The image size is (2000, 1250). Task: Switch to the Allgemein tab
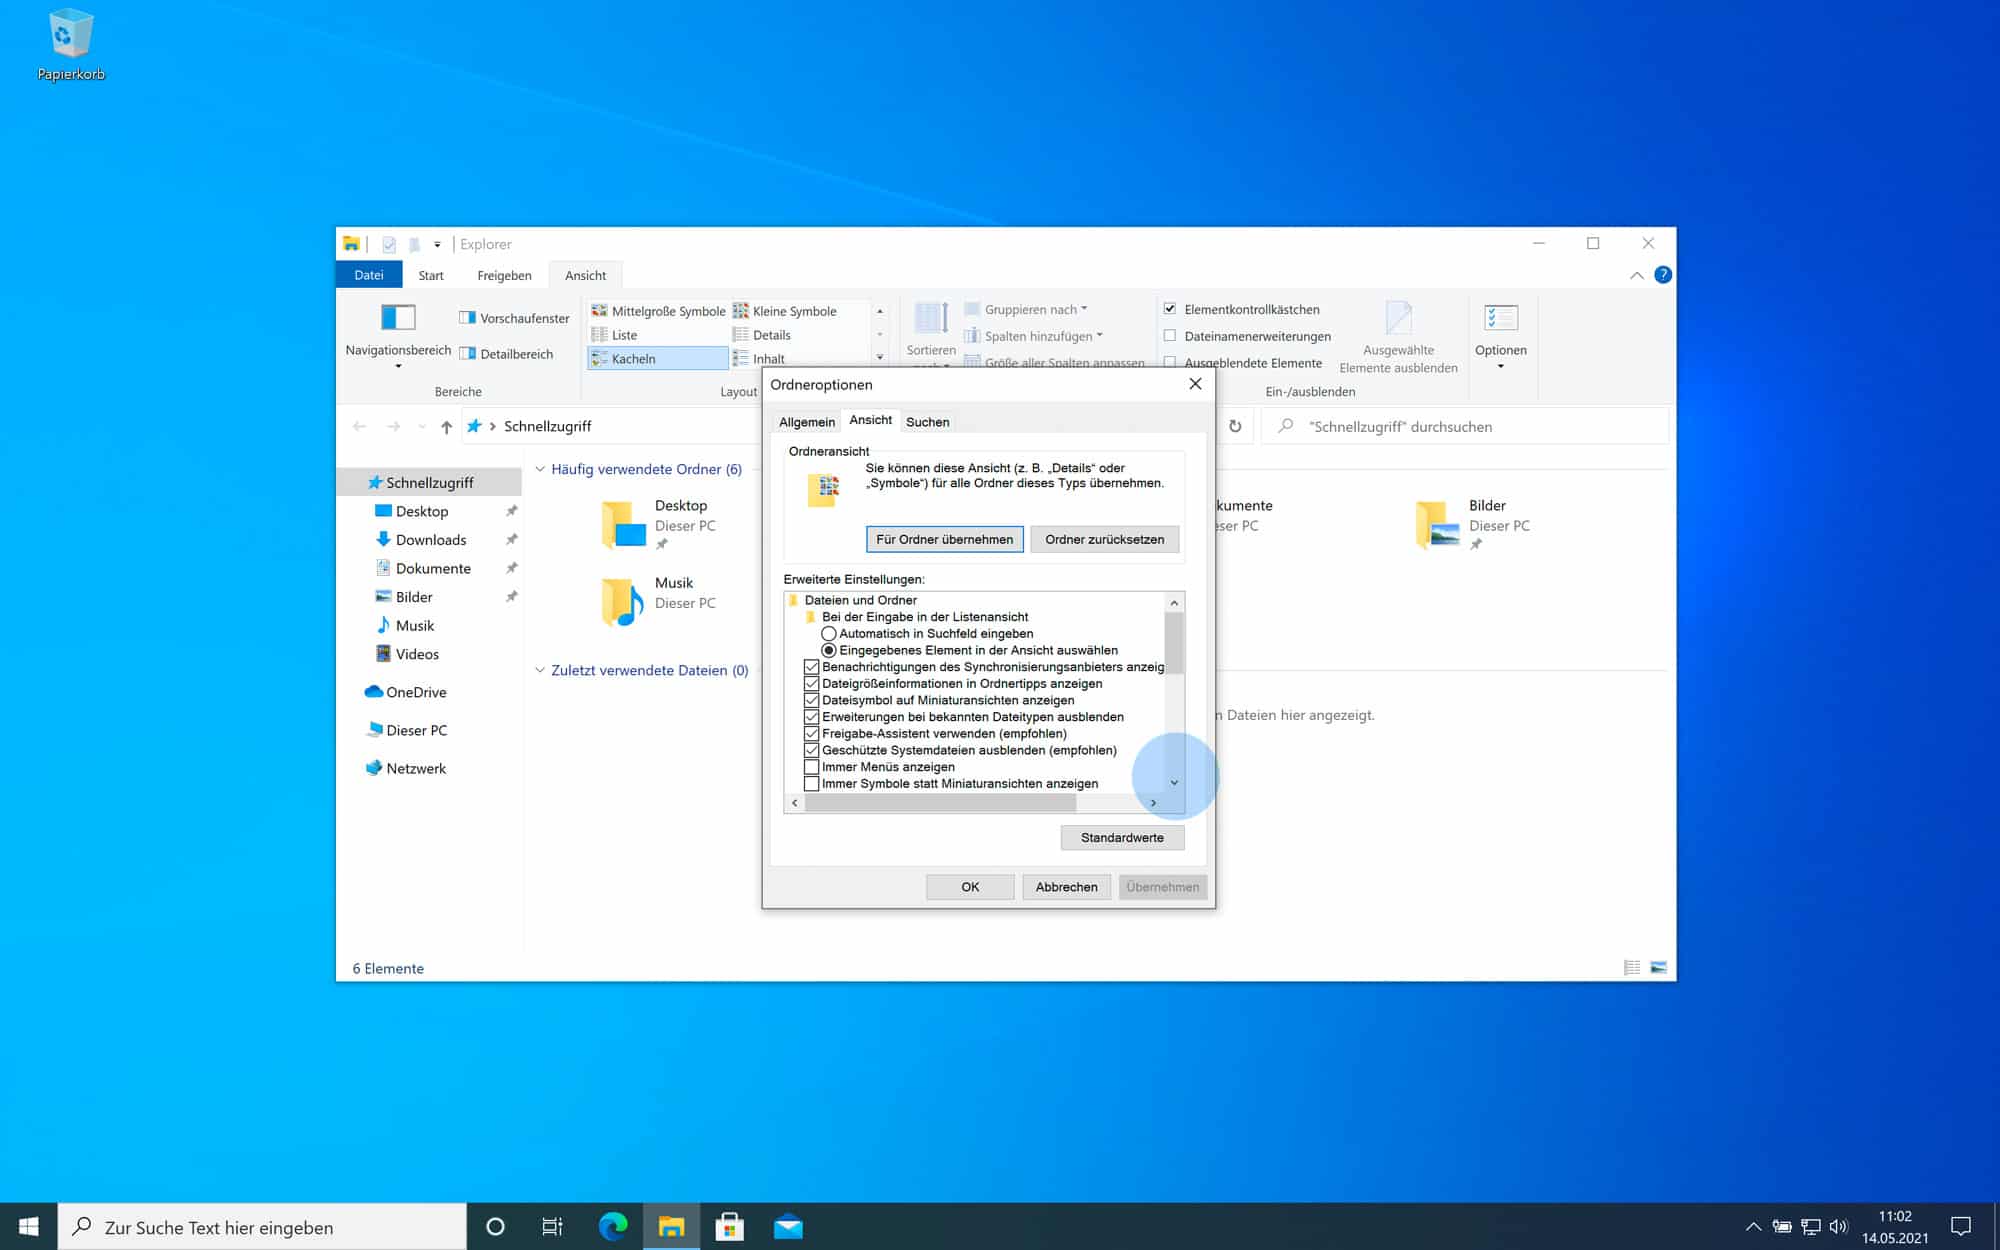point(806,422)
